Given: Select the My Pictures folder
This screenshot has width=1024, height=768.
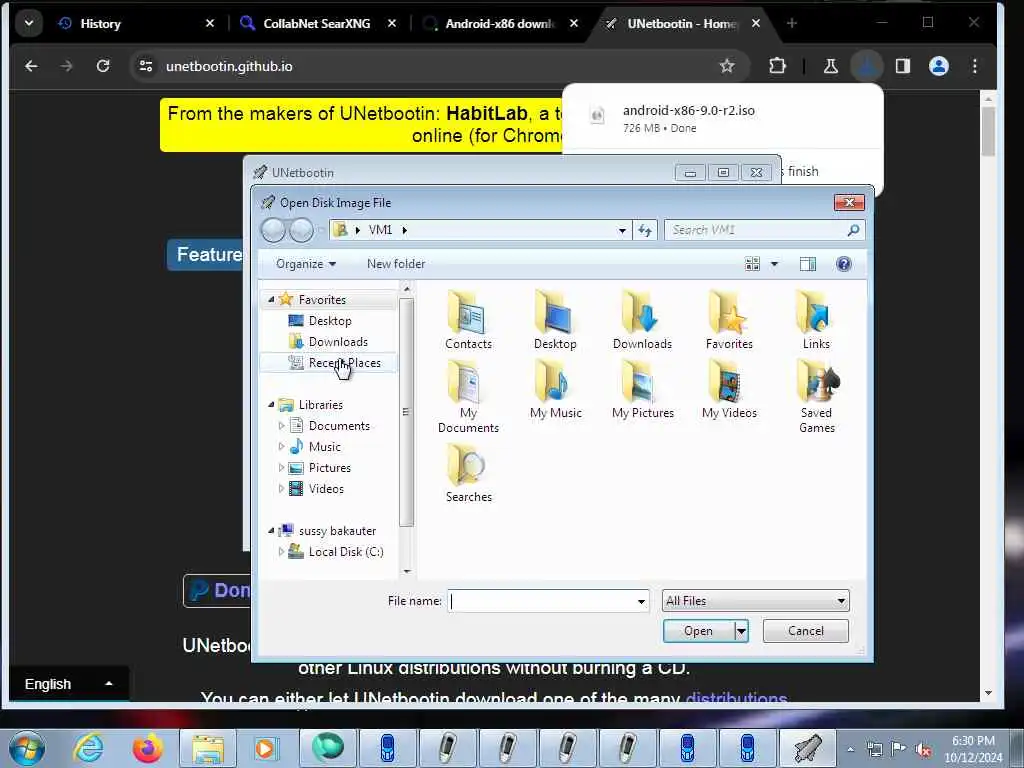Looking at the screenshot, I should click(x=642, y=391).
